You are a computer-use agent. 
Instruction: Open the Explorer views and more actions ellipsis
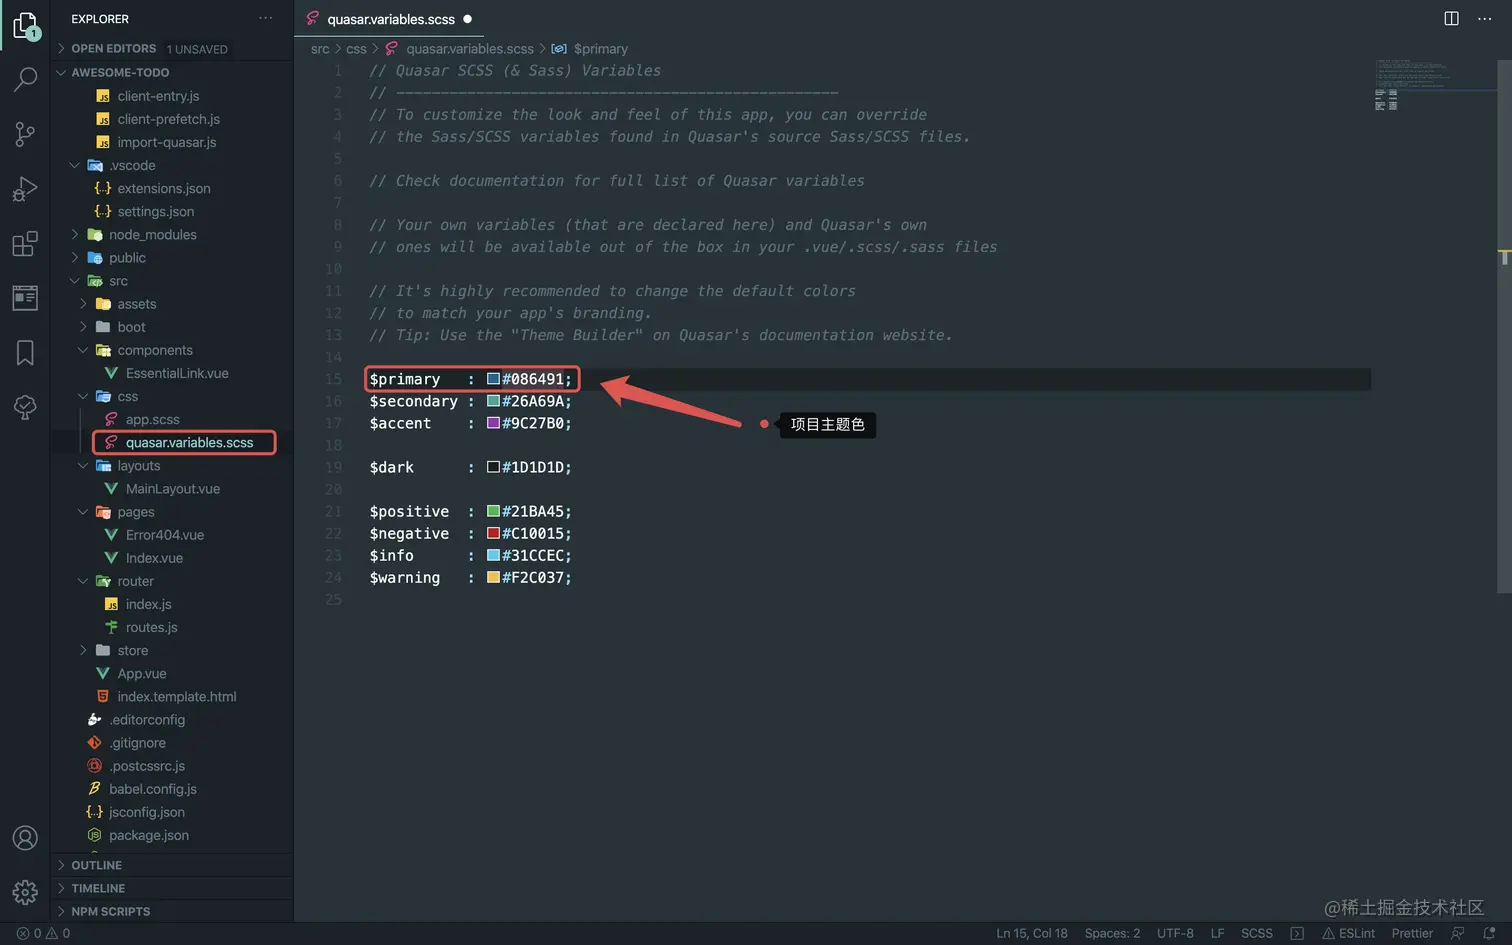(265, 18)
